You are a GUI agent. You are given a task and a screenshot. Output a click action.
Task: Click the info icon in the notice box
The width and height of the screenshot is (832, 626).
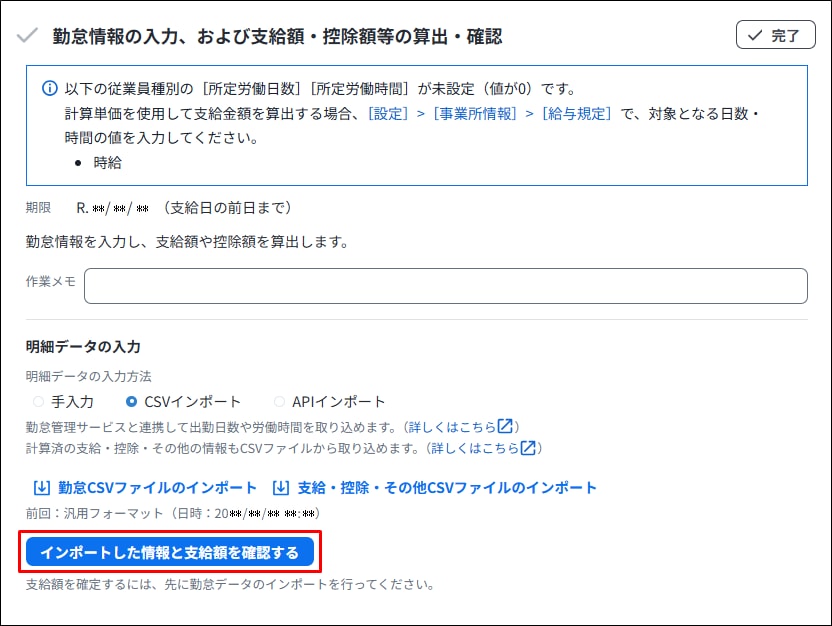click(49, 89)
